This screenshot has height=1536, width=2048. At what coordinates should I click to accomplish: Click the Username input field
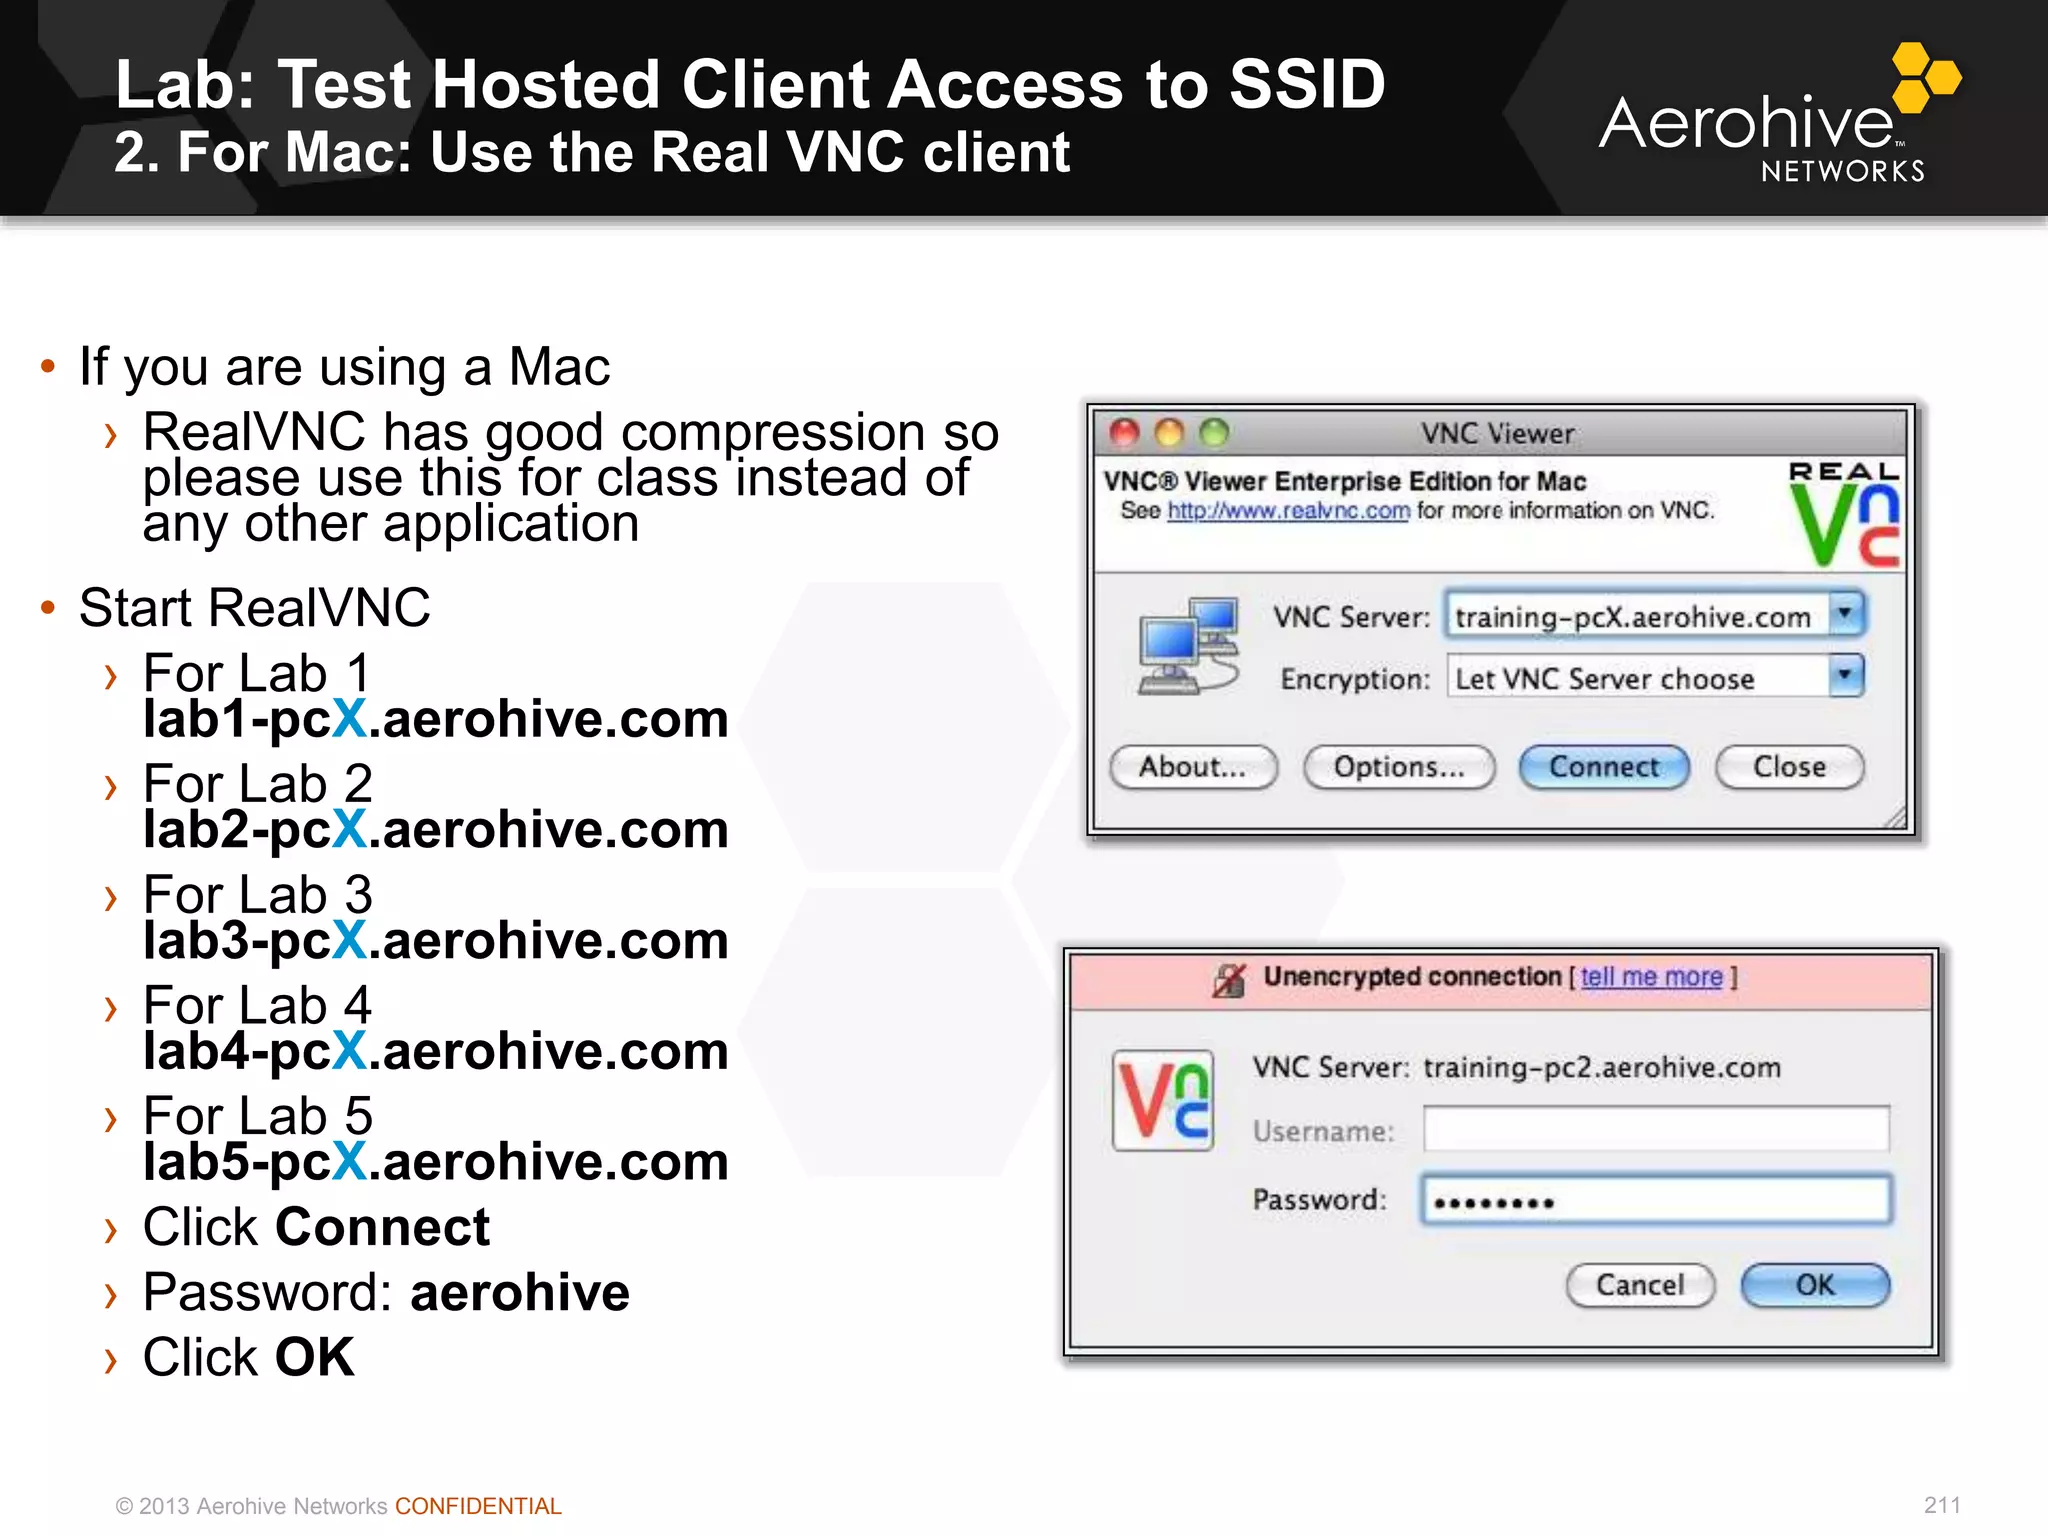(x=1656, y=1129)
